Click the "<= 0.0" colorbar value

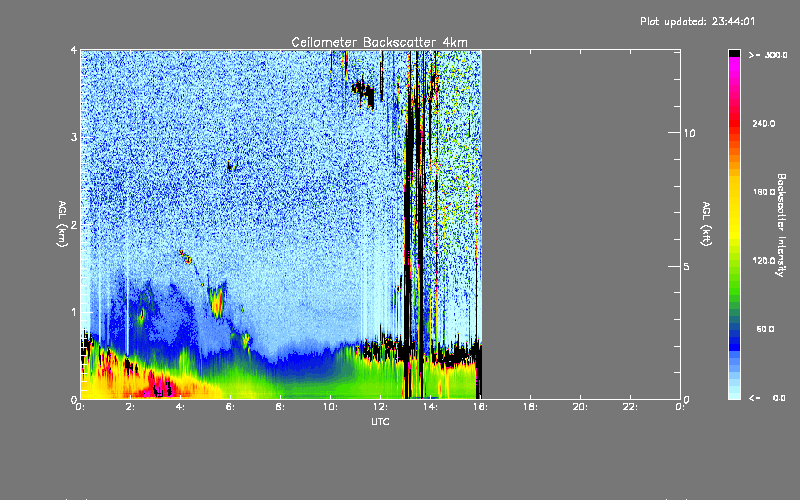coord(767,398)
